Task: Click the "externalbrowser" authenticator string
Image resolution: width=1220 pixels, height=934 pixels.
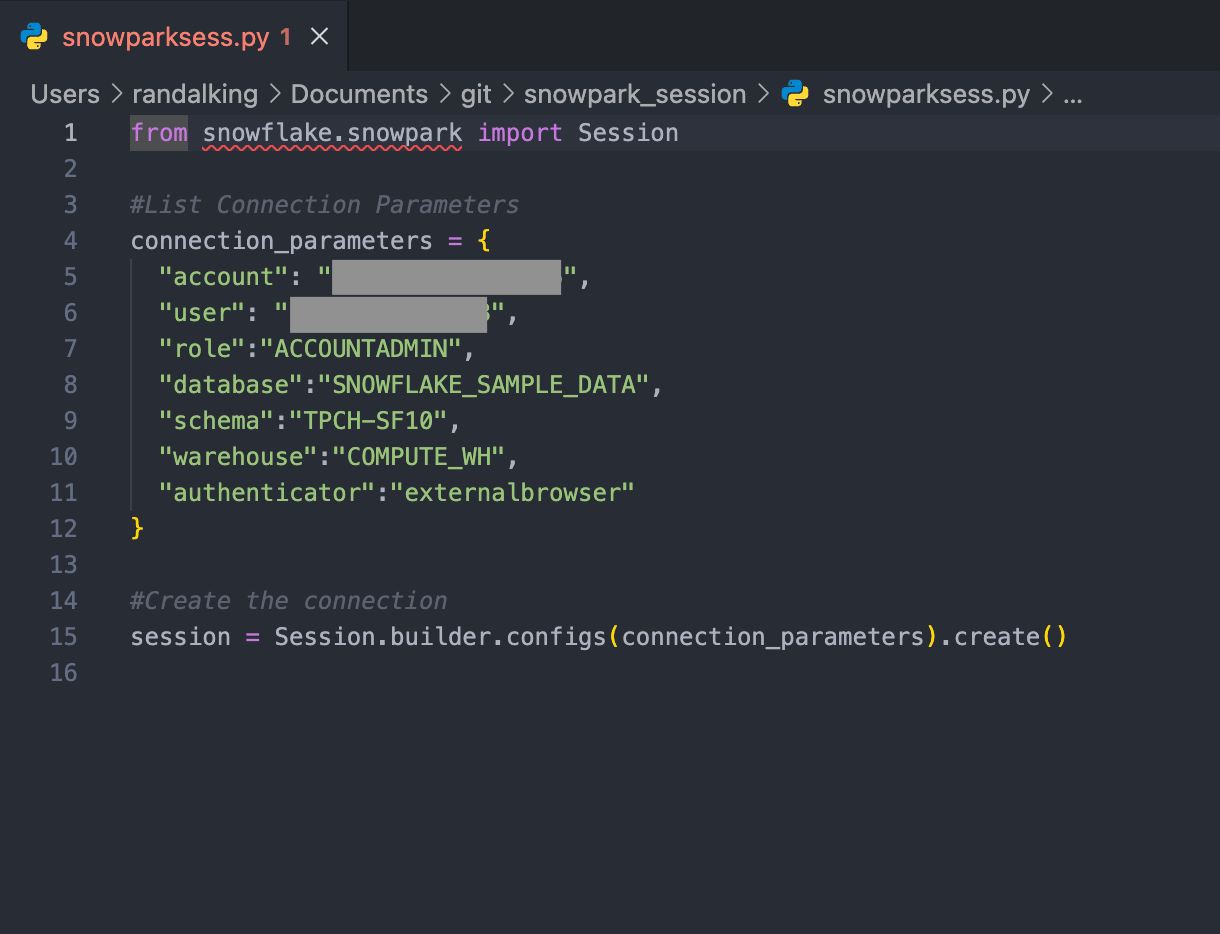Action: [x=518, y=493]
